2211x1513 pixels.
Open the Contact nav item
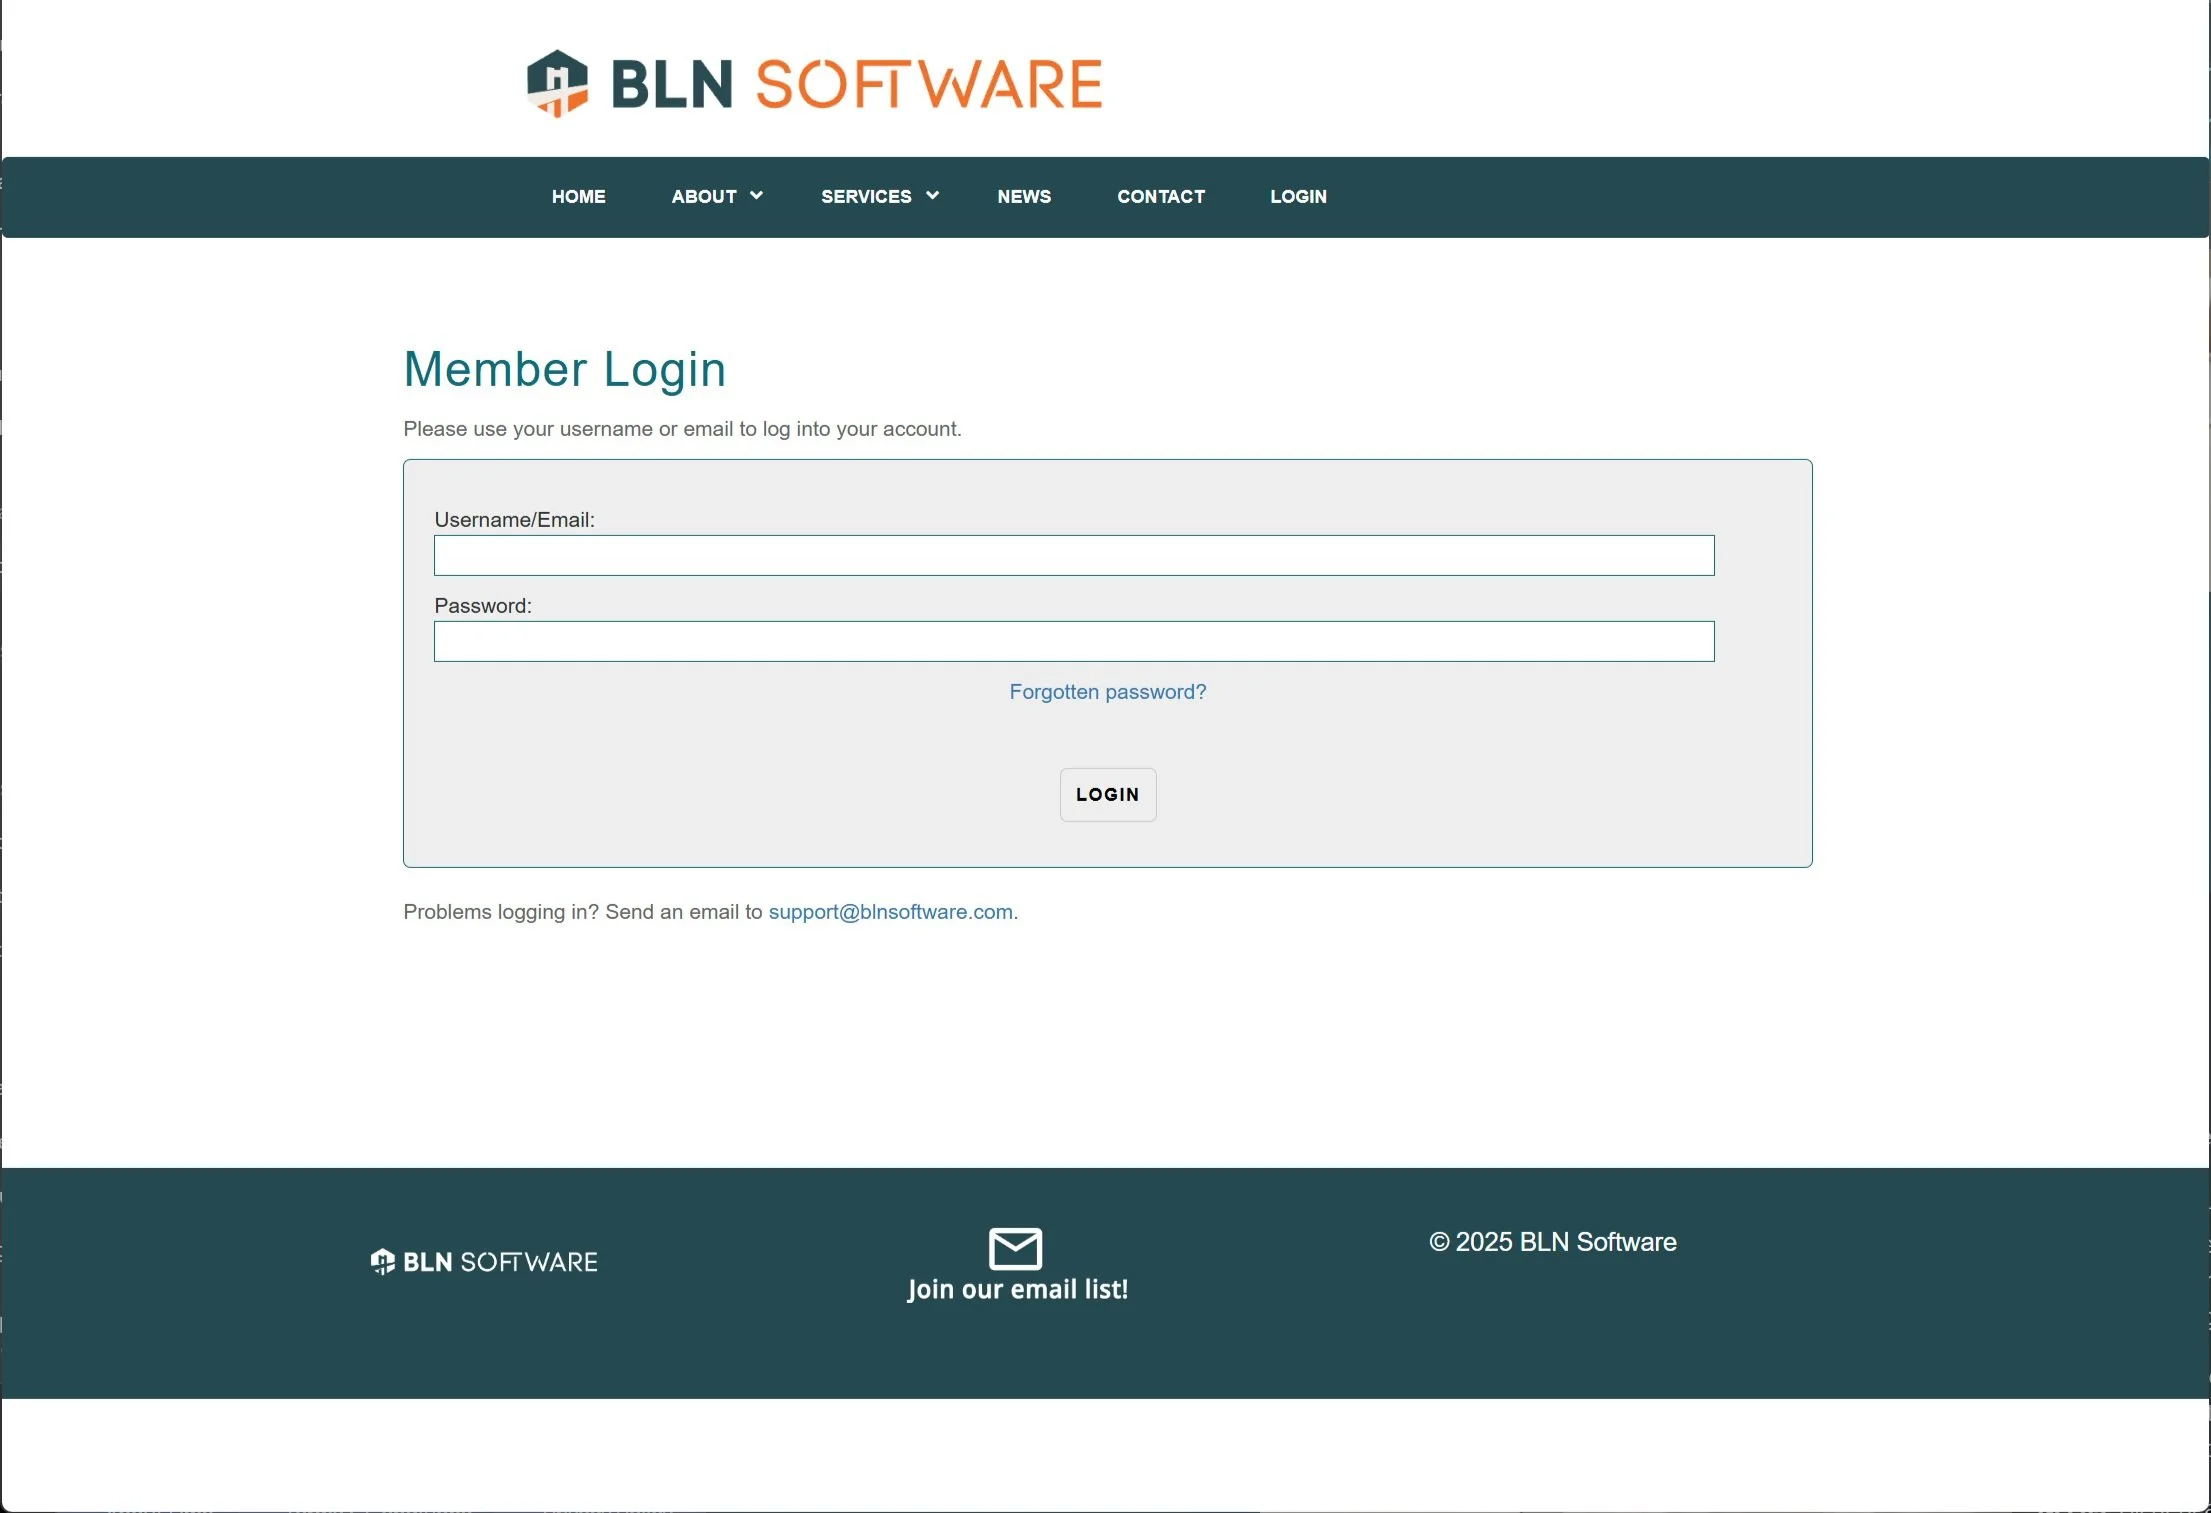pyautogui.click(x=1161, y=197)
